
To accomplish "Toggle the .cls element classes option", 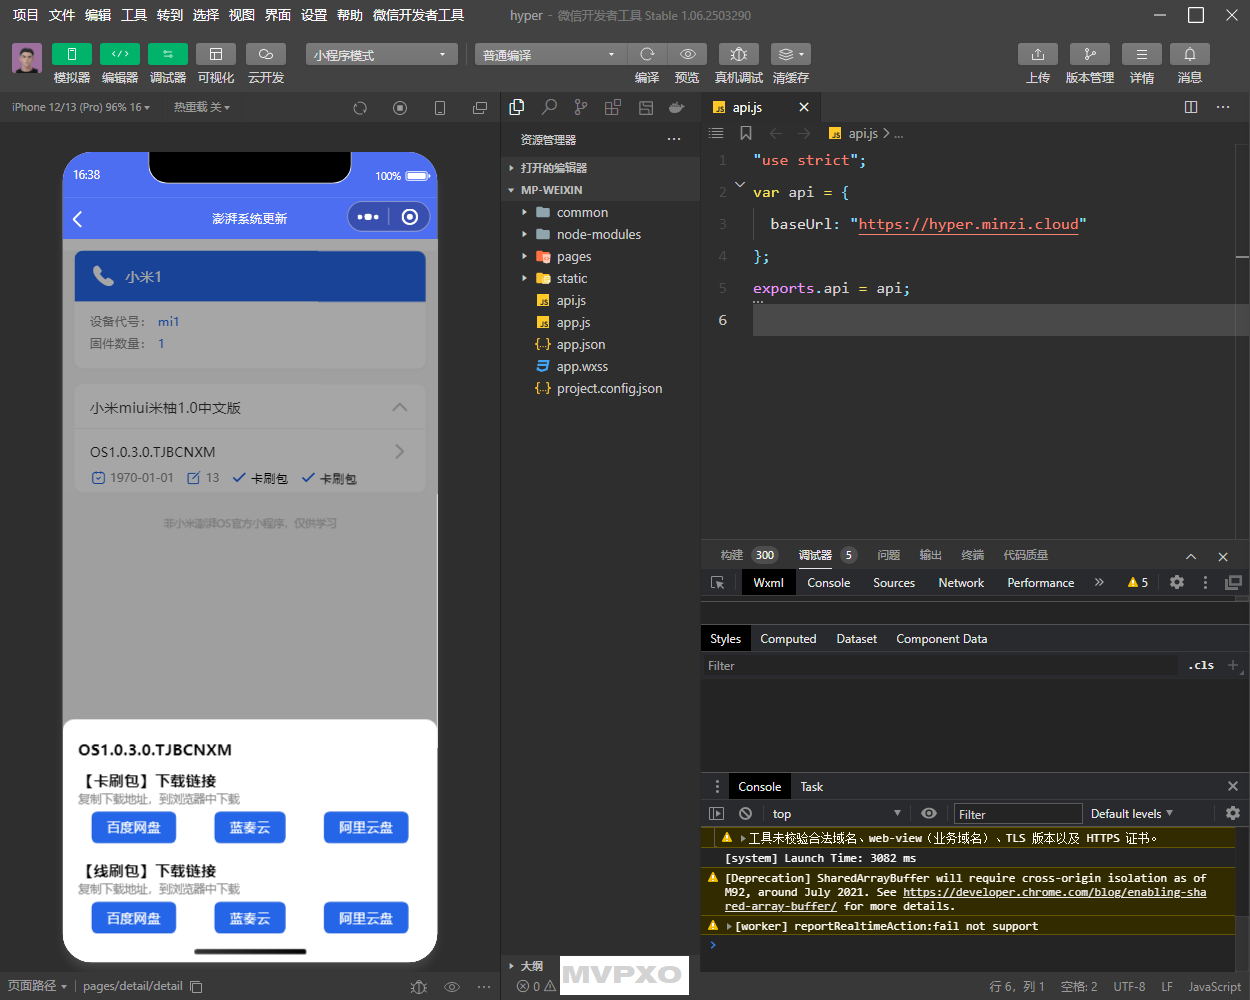I will point(1201,665).
